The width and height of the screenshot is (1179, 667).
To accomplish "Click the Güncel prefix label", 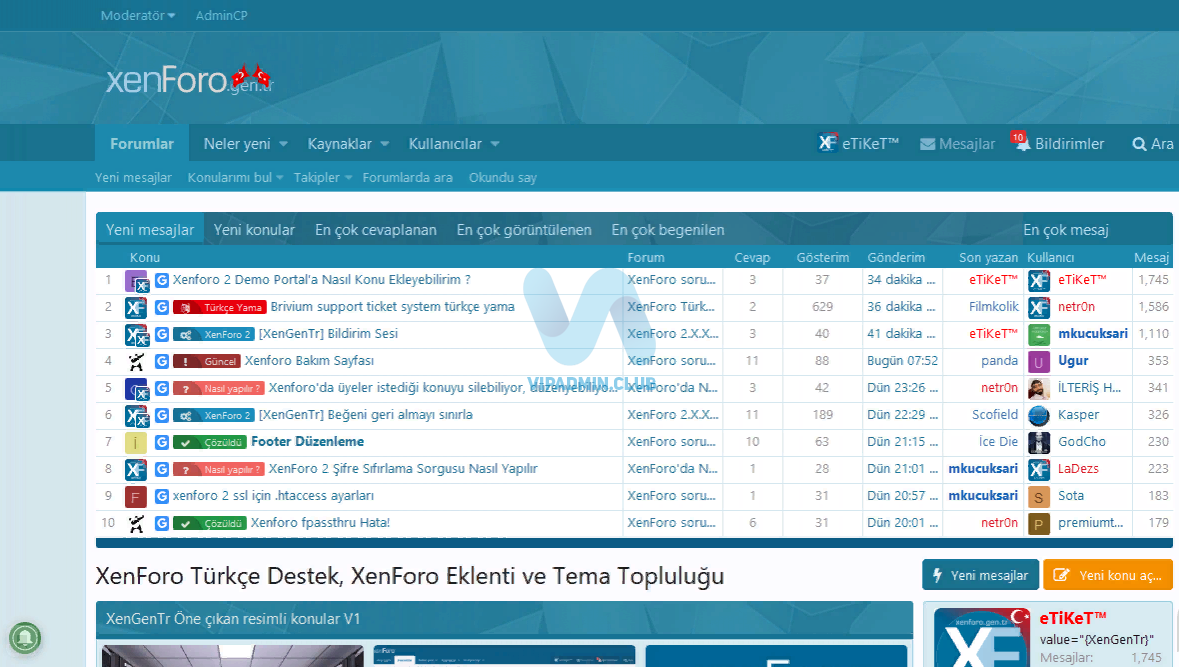I will (x=207, y=362).
